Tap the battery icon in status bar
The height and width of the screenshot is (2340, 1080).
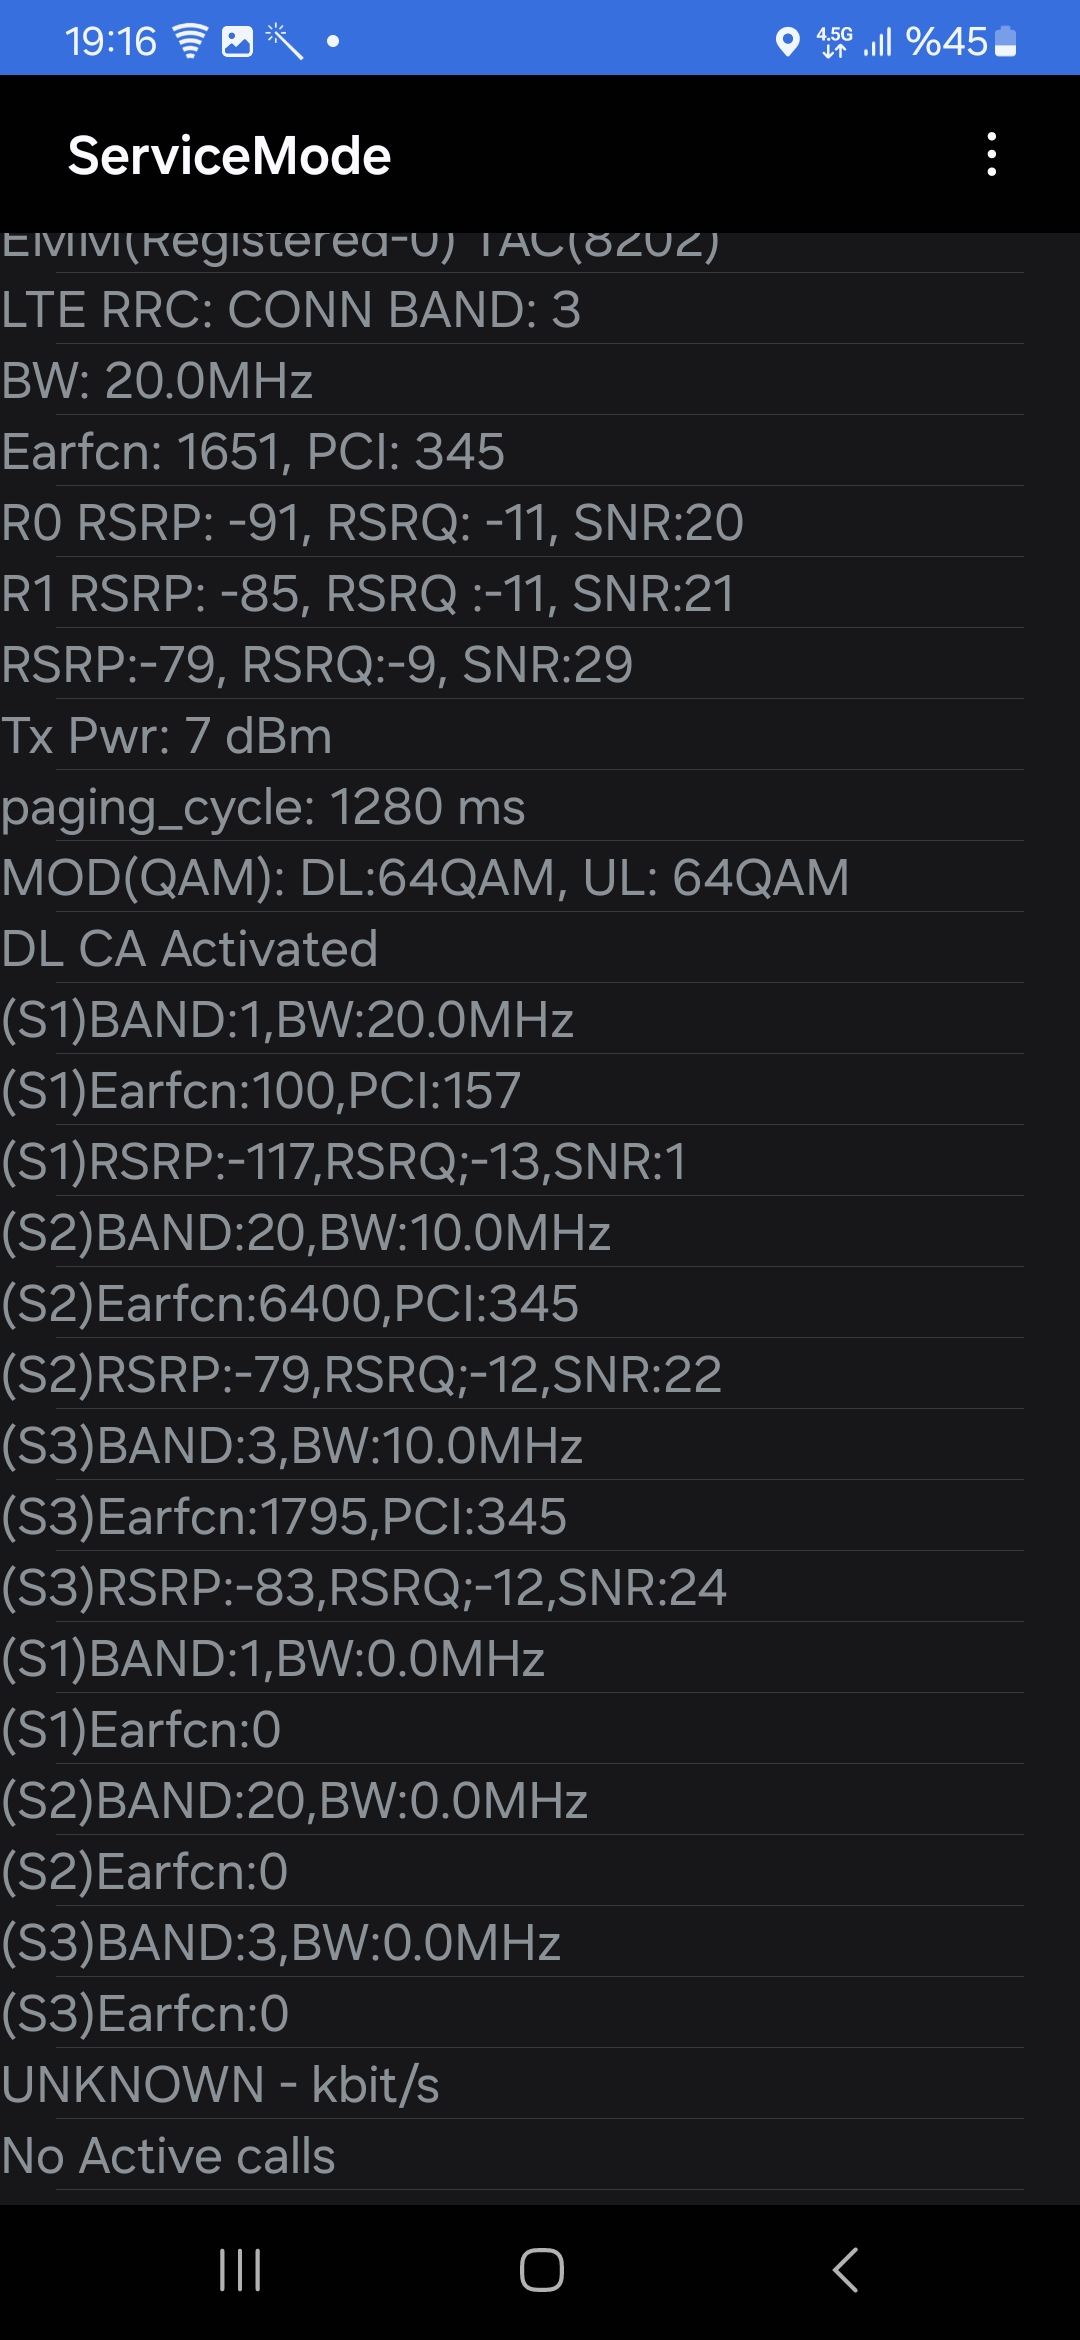pyautogui.click(x=1006, y=41)
